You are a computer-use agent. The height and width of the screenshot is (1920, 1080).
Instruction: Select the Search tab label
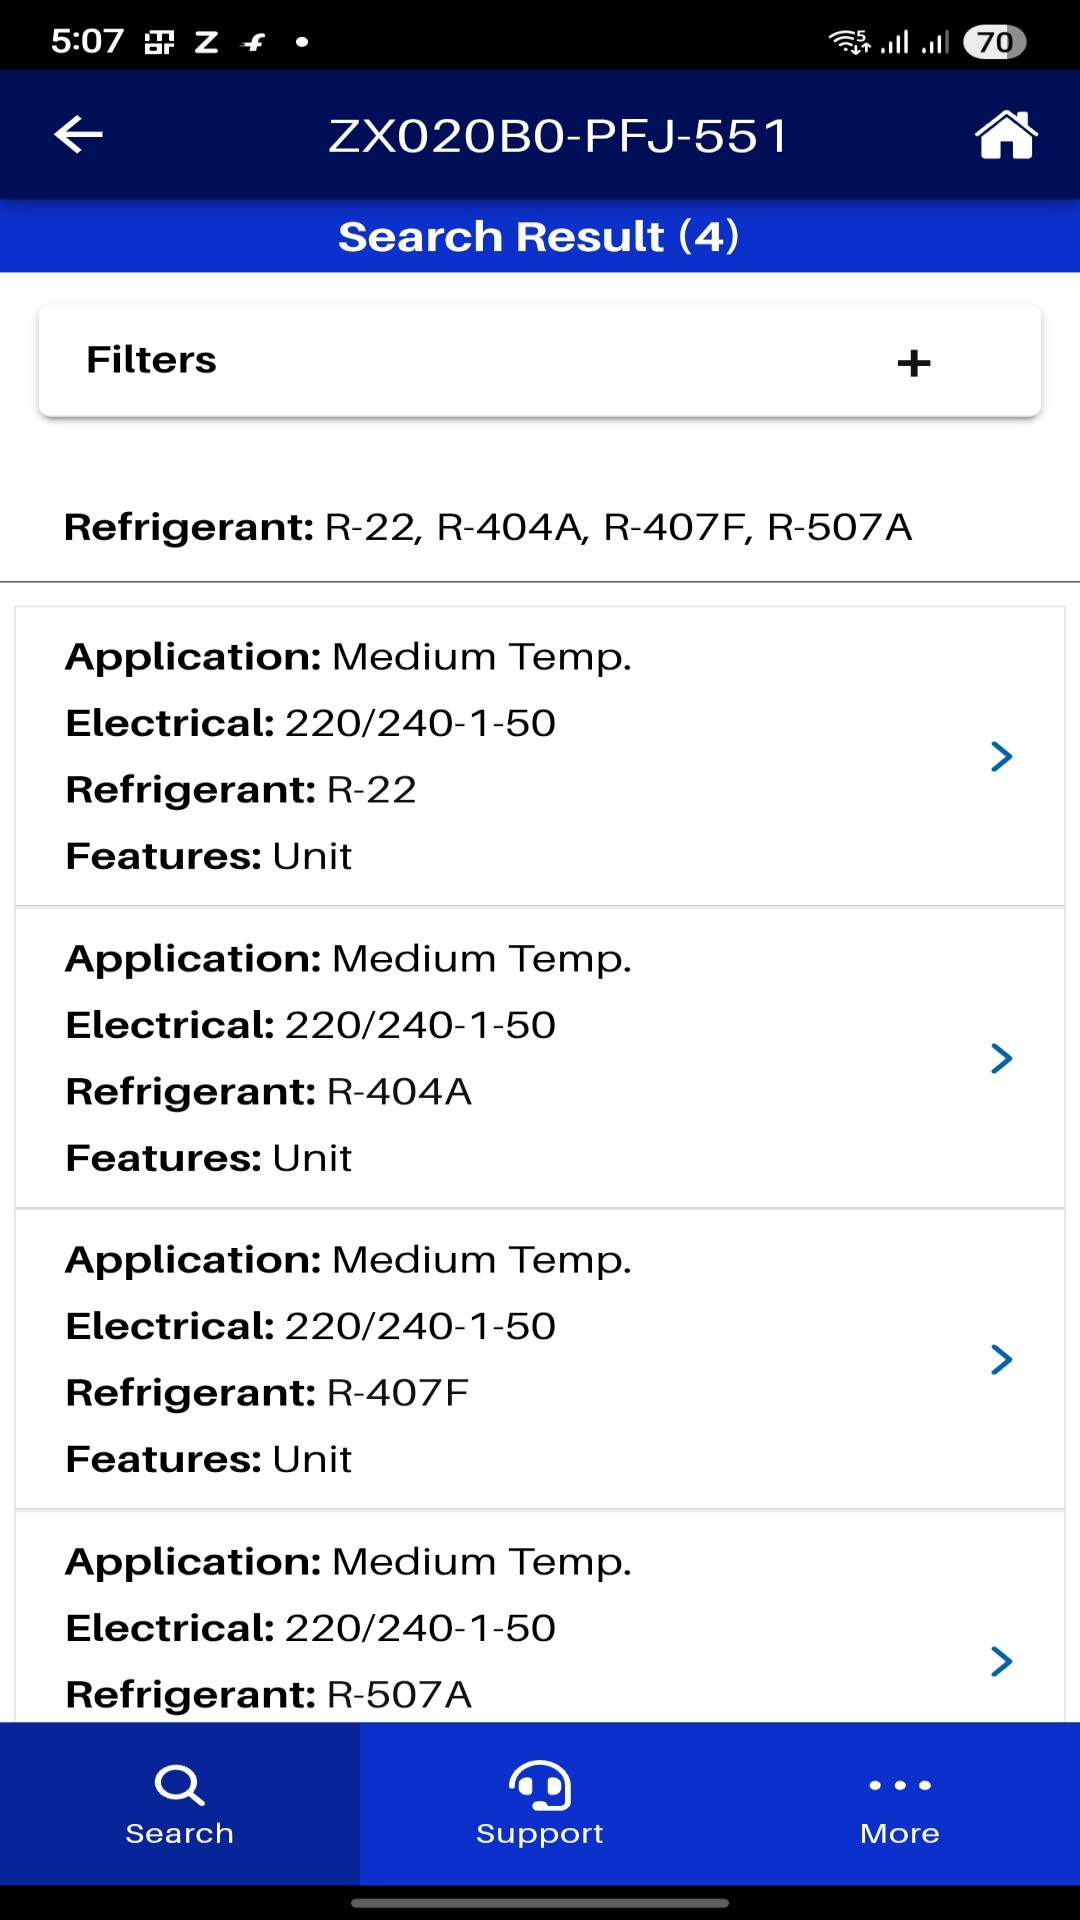[180, 1833]
